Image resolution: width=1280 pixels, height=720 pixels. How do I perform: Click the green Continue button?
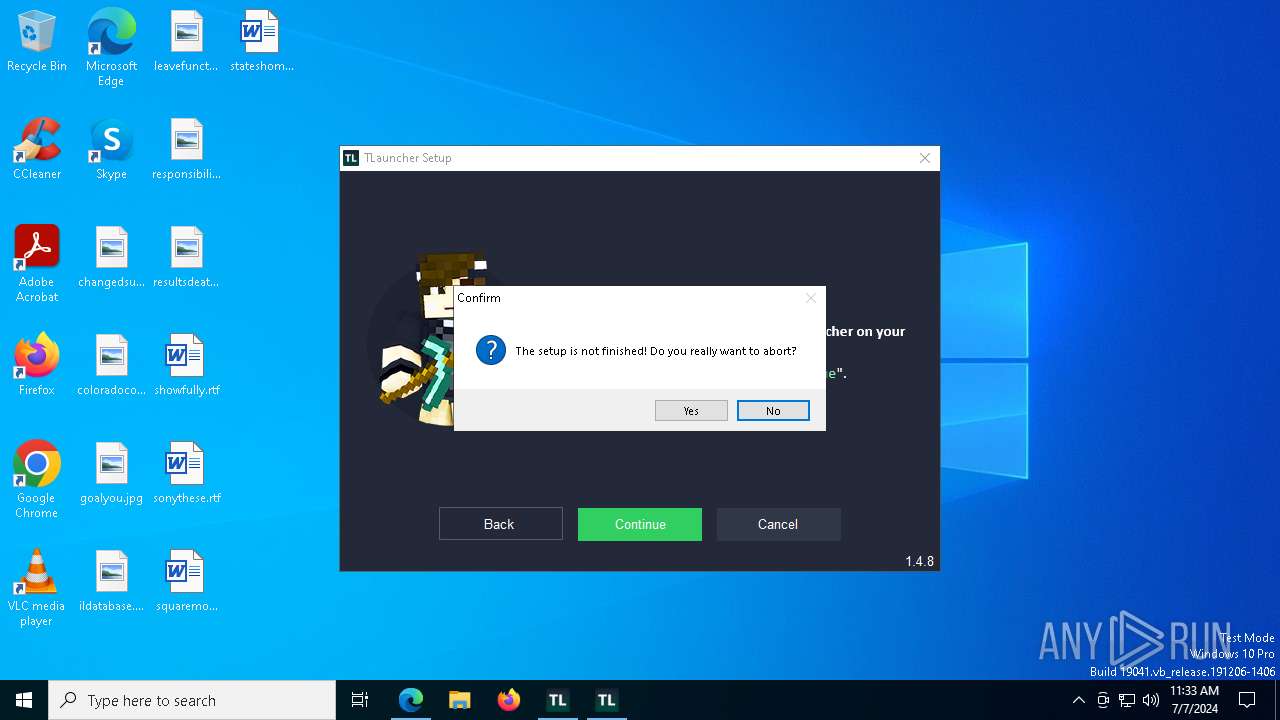(640, 524)
